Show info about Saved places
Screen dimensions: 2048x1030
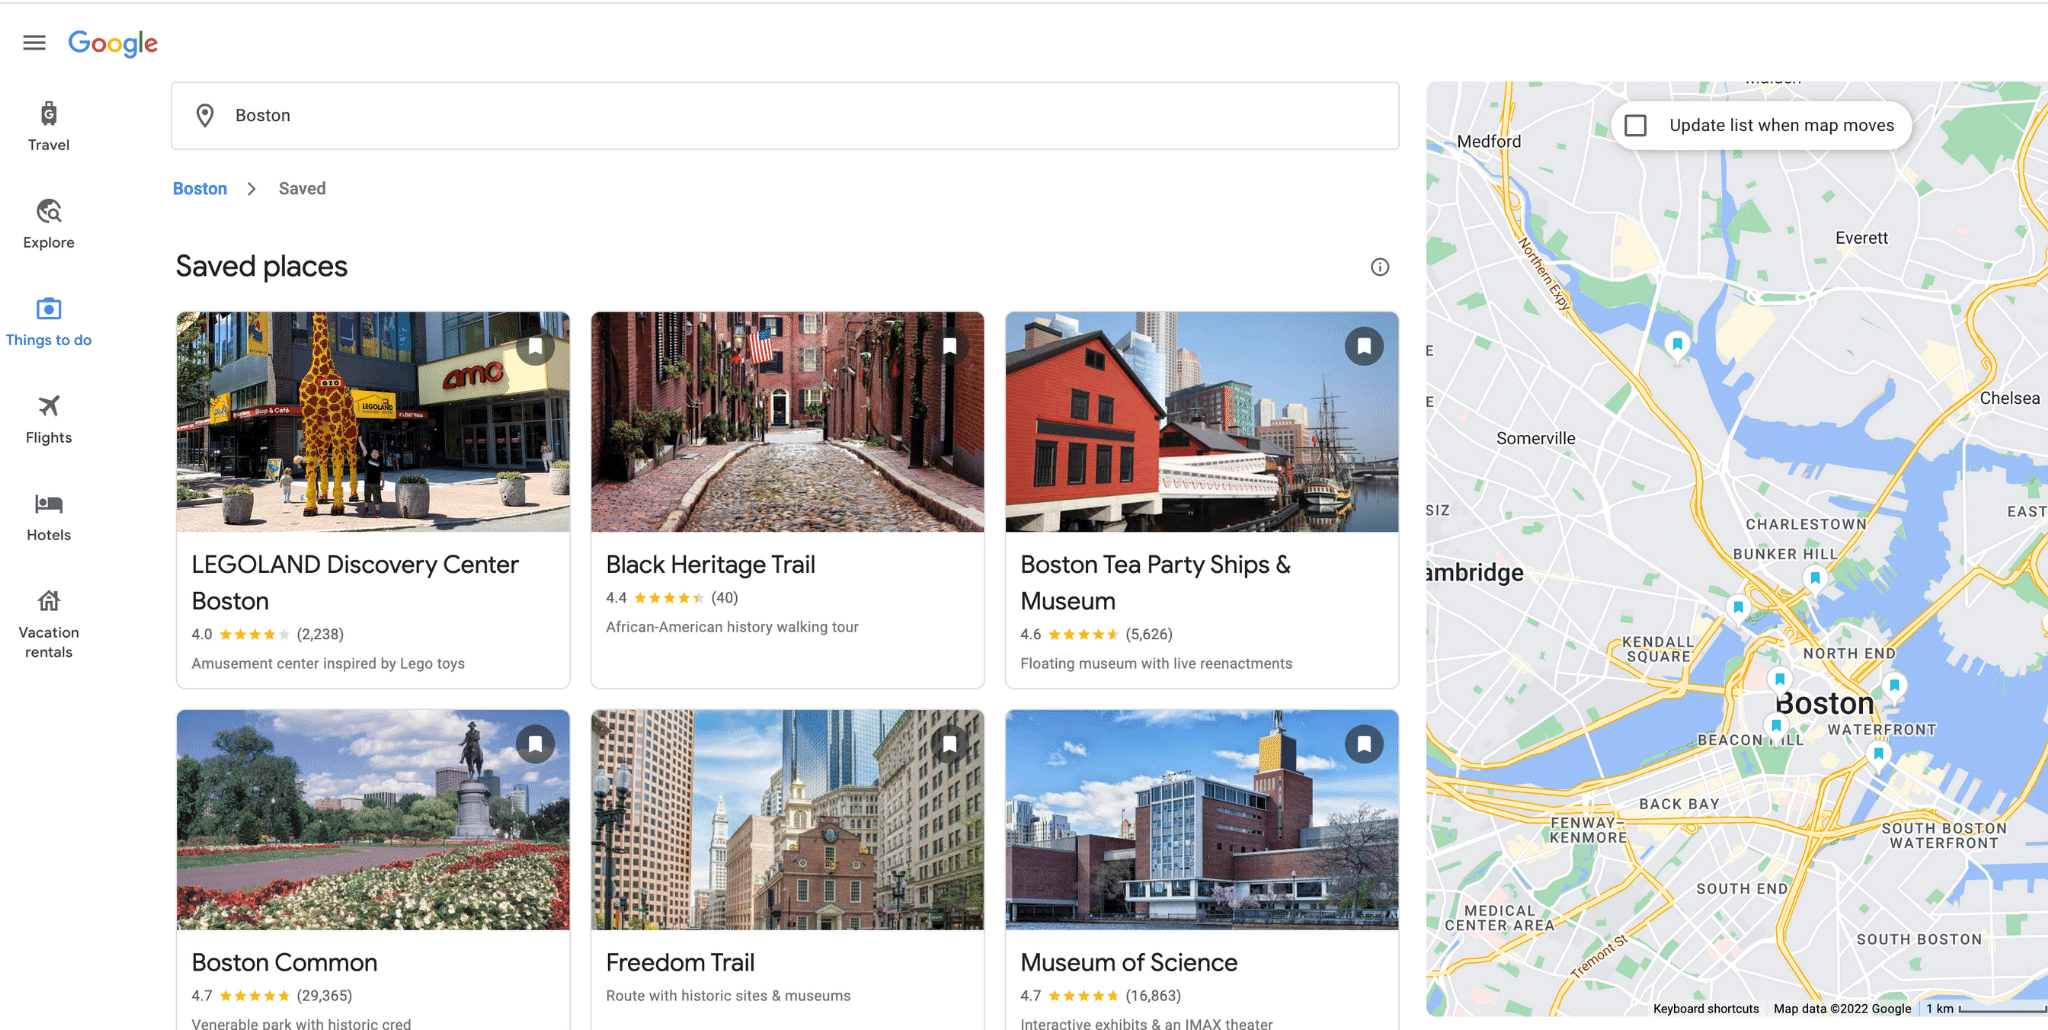tap(1379, 267)
